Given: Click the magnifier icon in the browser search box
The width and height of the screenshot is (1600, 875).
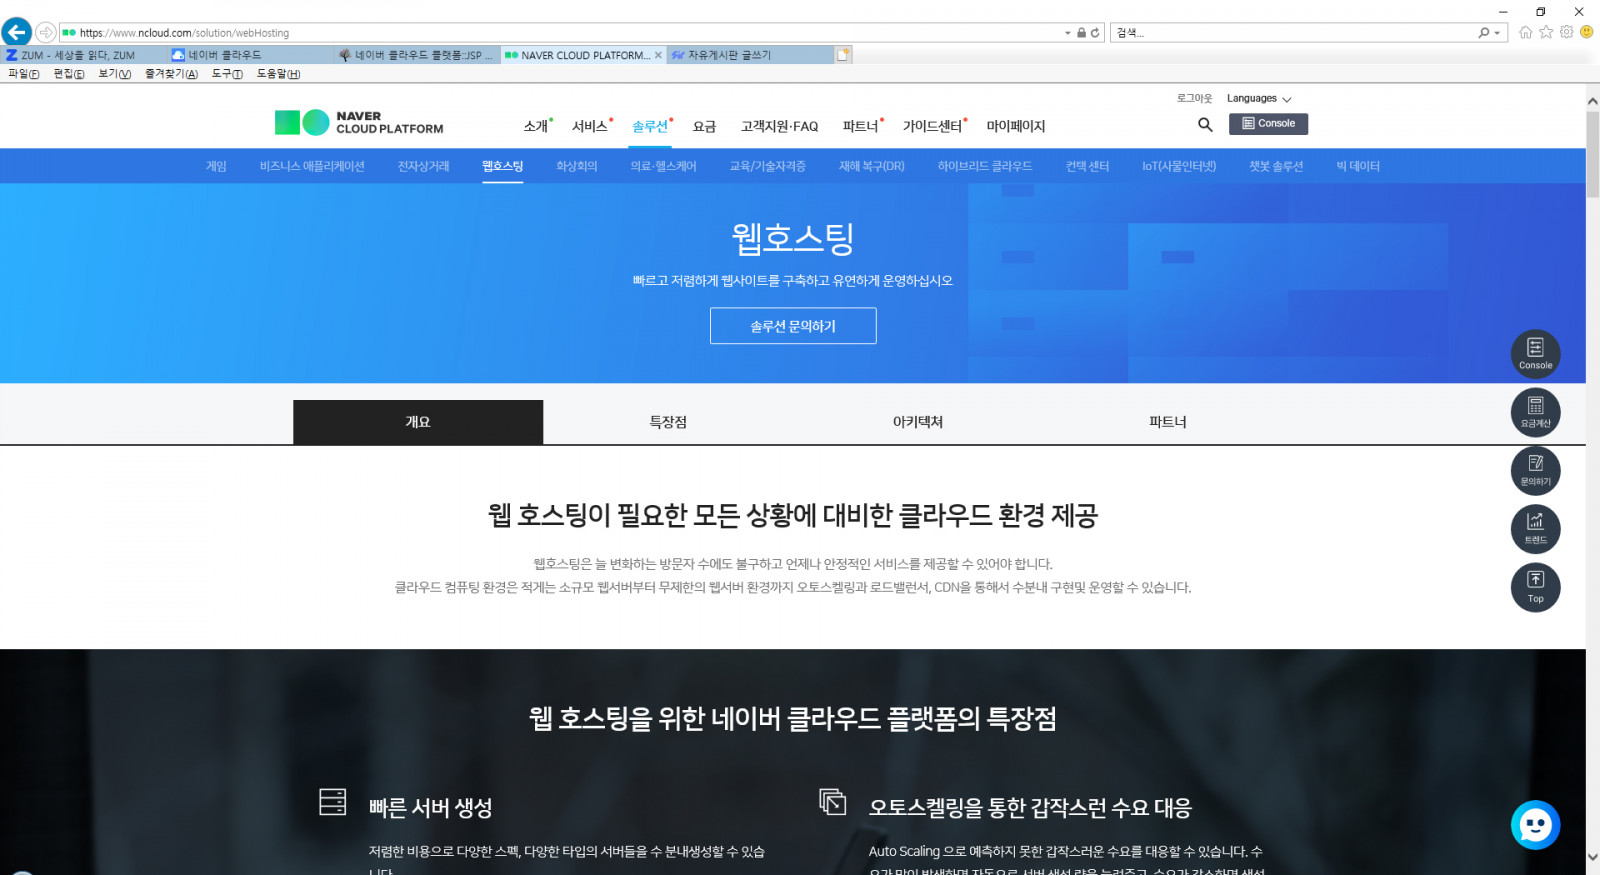Looking at the screenshot, I should pos(1484,33).
